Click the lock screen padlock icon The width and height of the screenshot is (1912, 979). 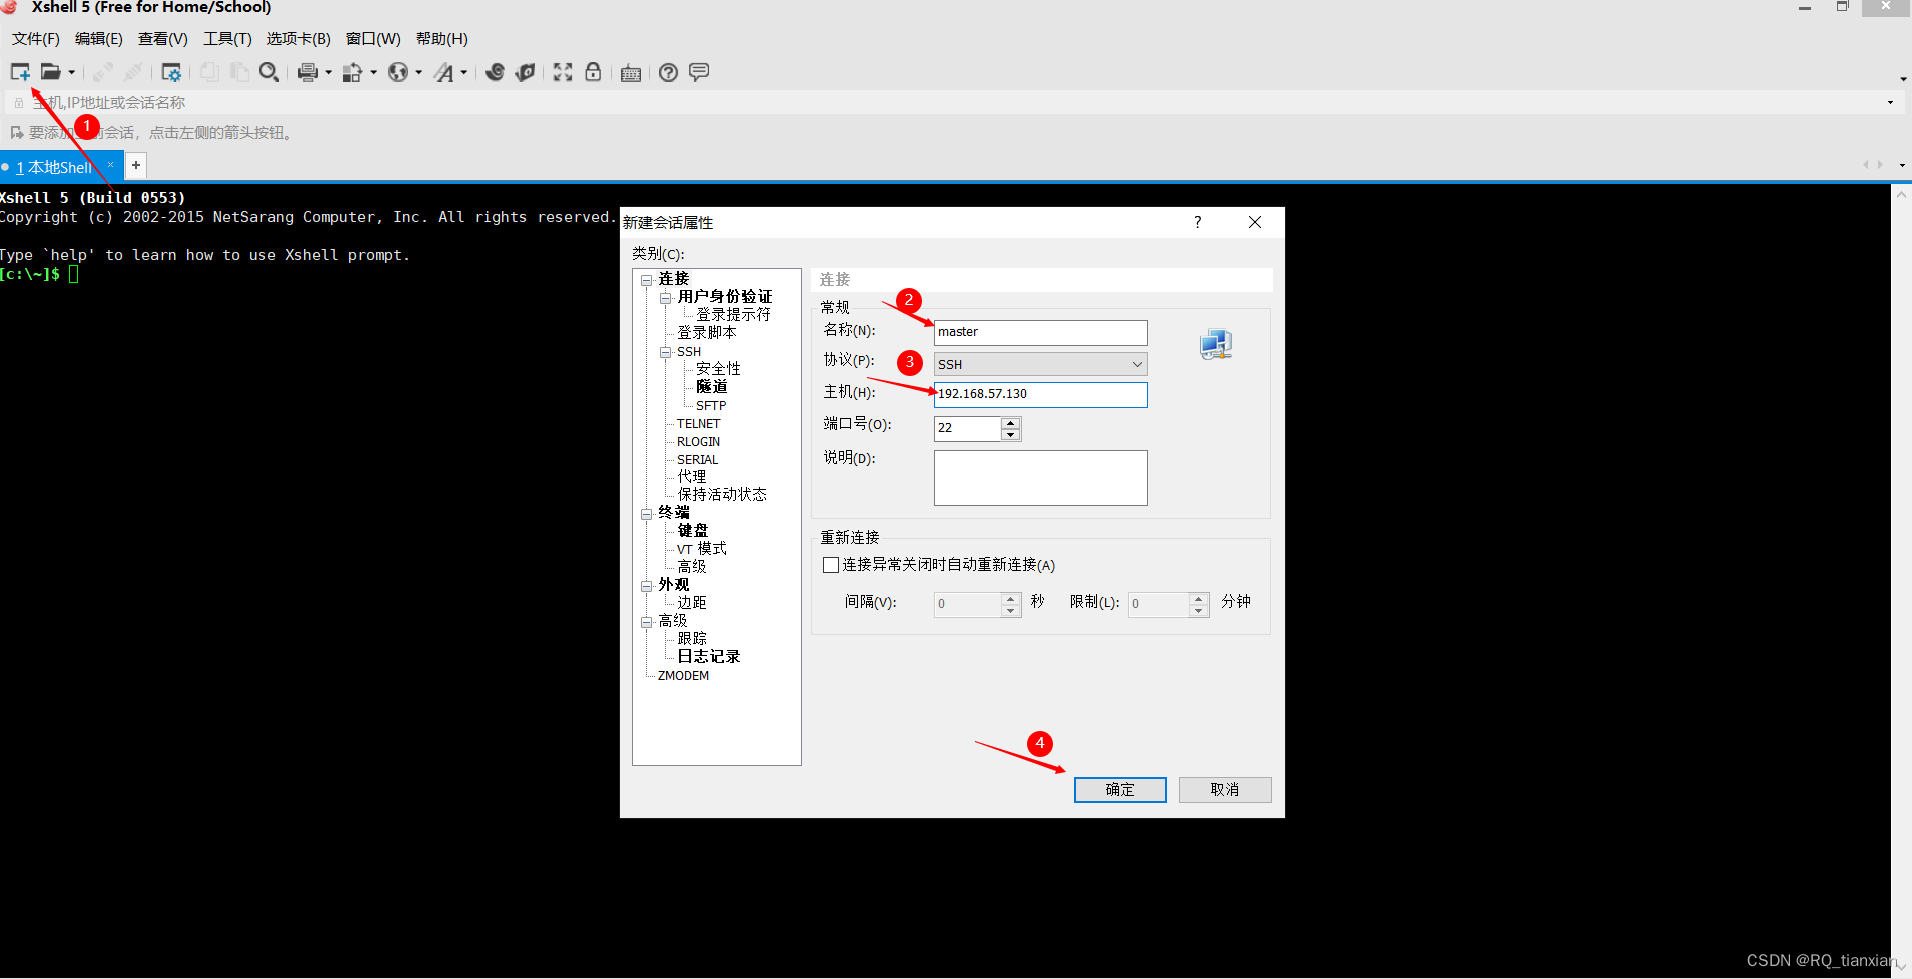coord(593,72)
